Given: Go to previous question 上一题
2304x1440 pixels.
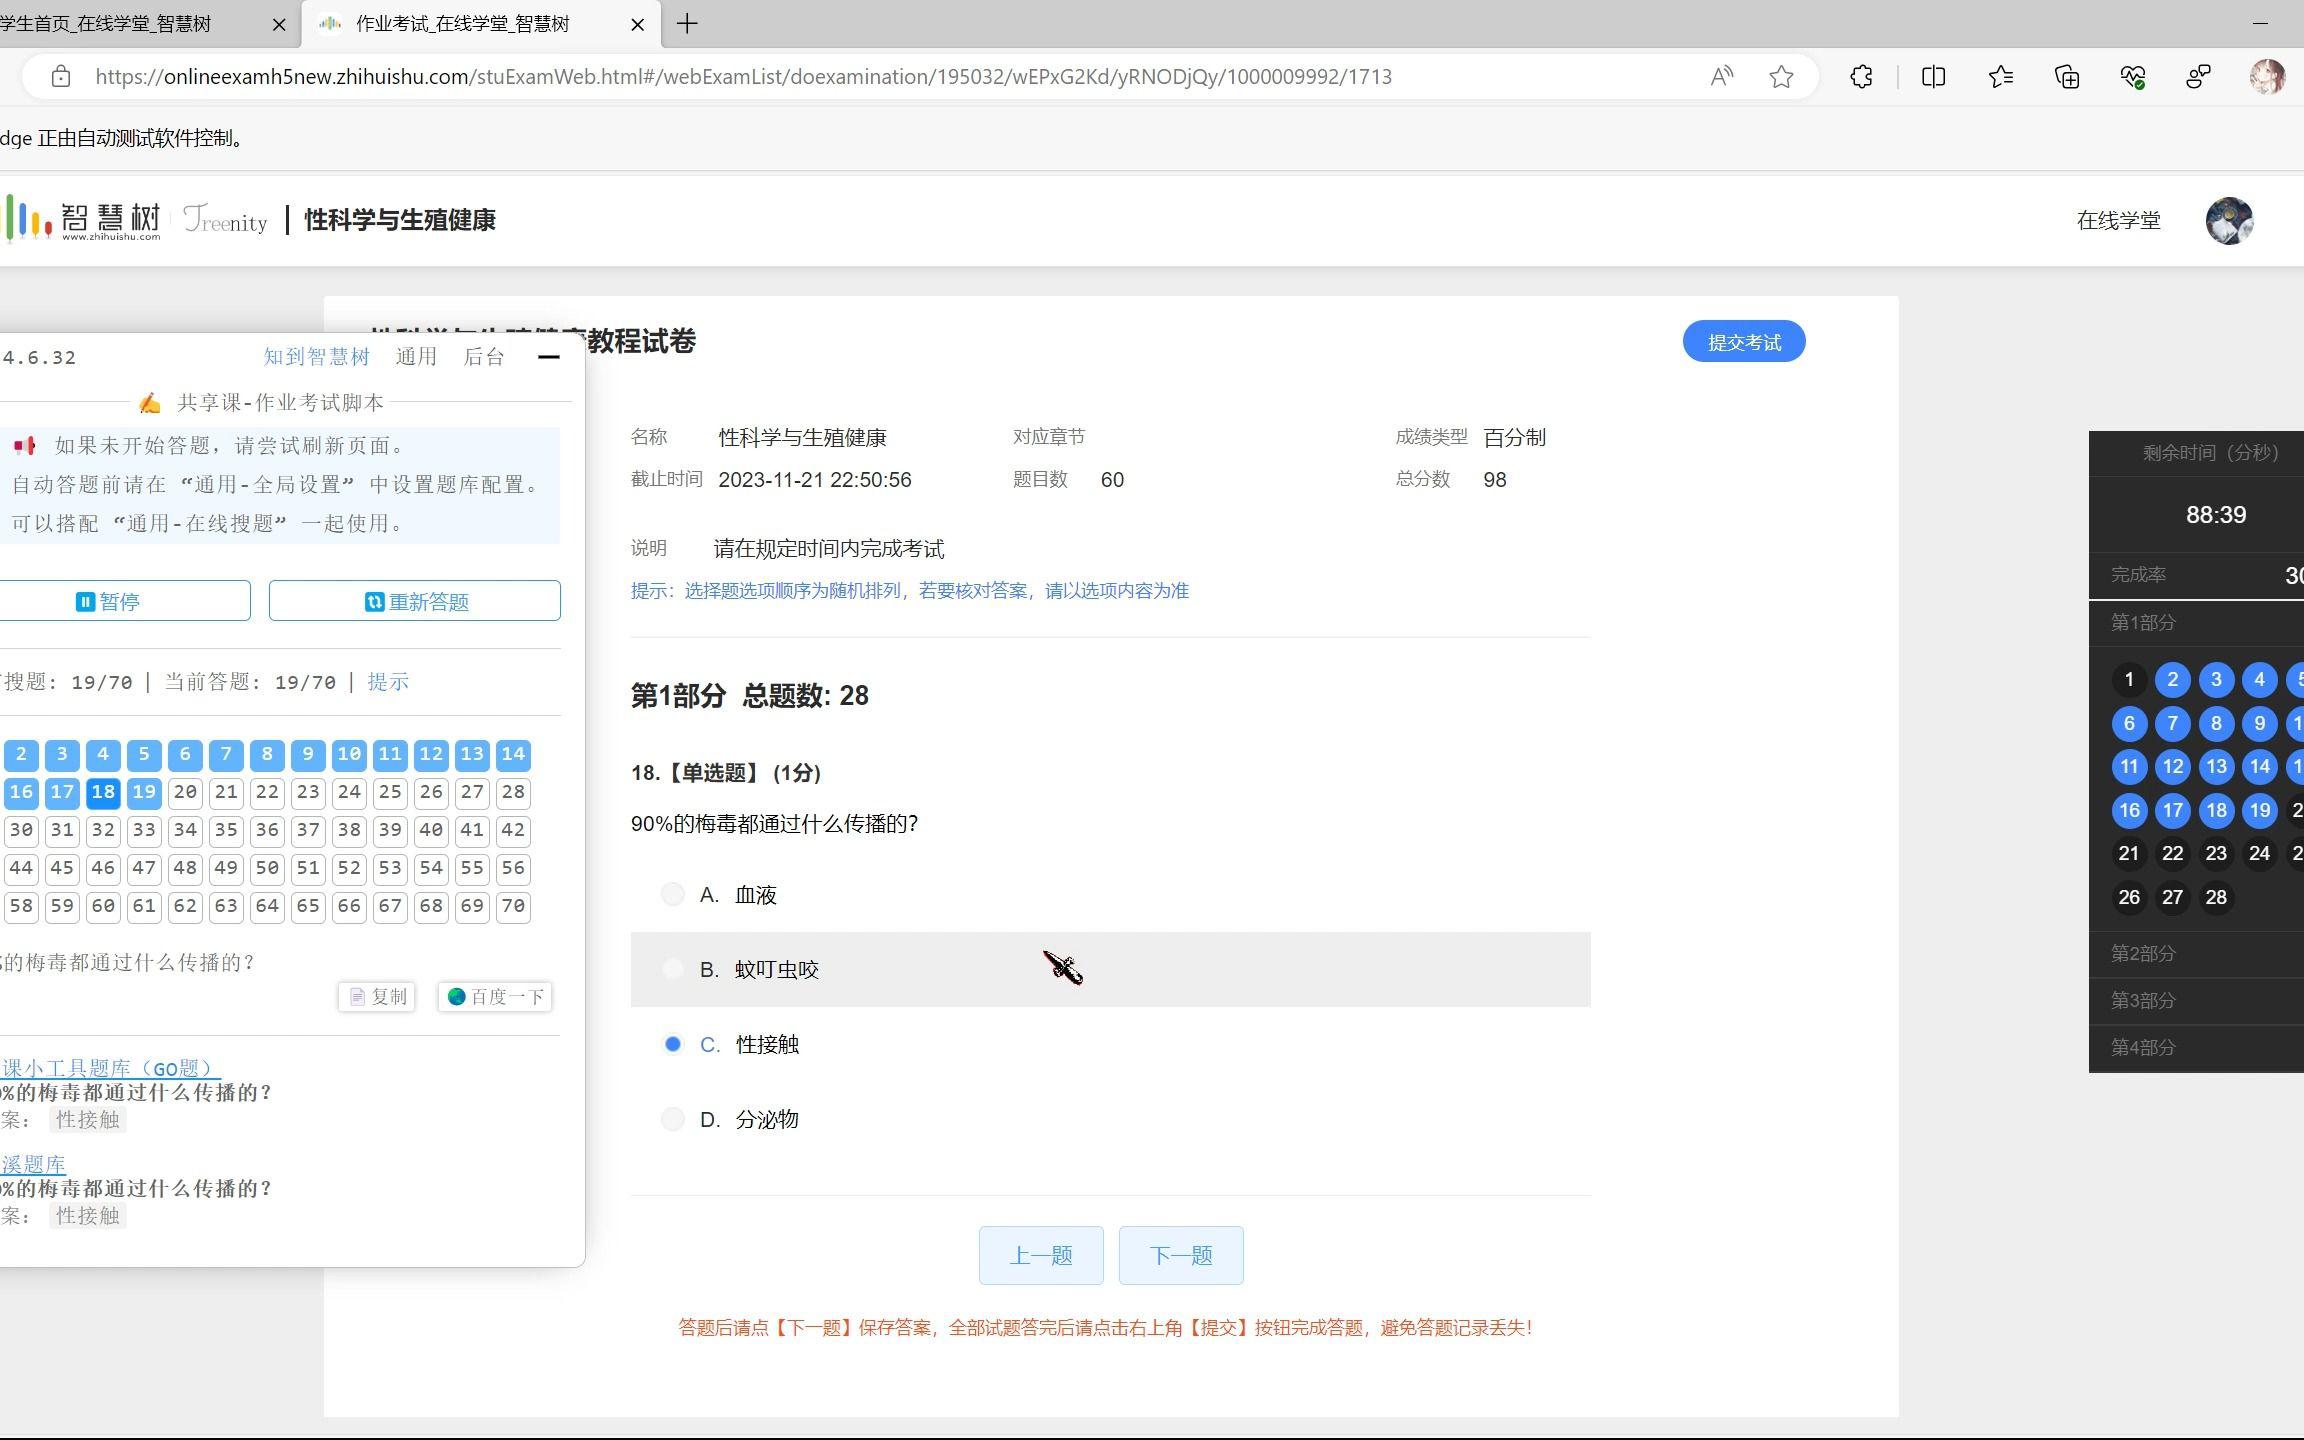Looking at the screenshot, I should 1041,1255.
